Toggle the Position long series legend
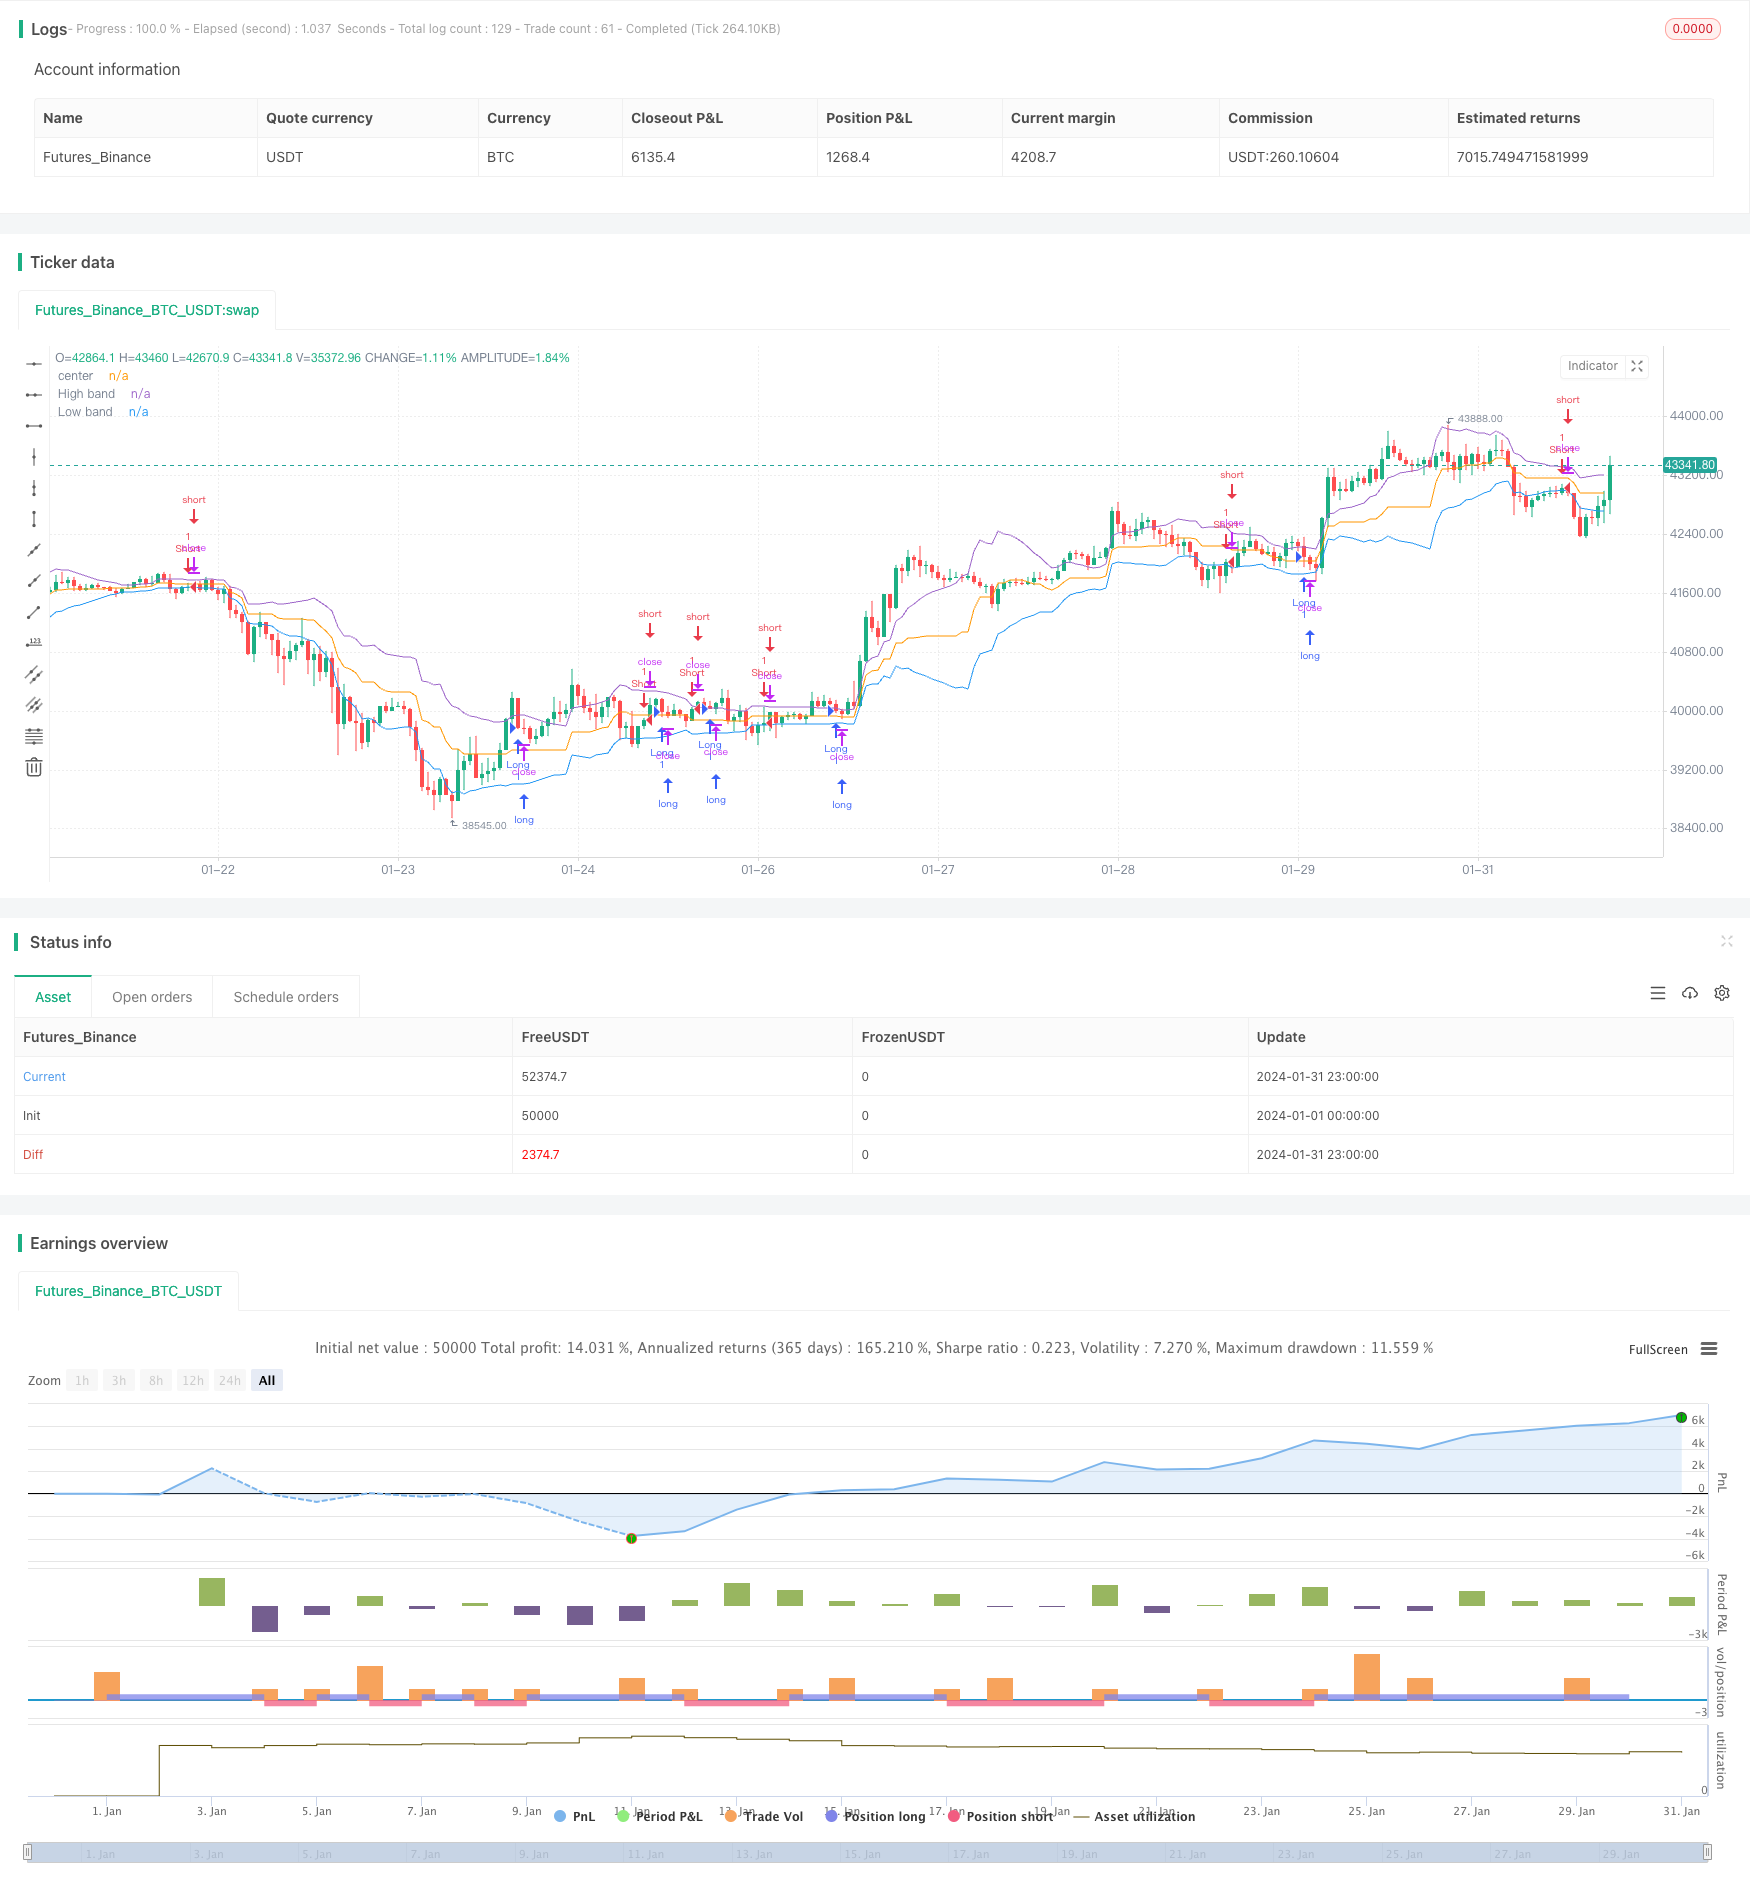Image resolution: width=1750 pixels, height=1892 pixels. [x=876, y=1816]
